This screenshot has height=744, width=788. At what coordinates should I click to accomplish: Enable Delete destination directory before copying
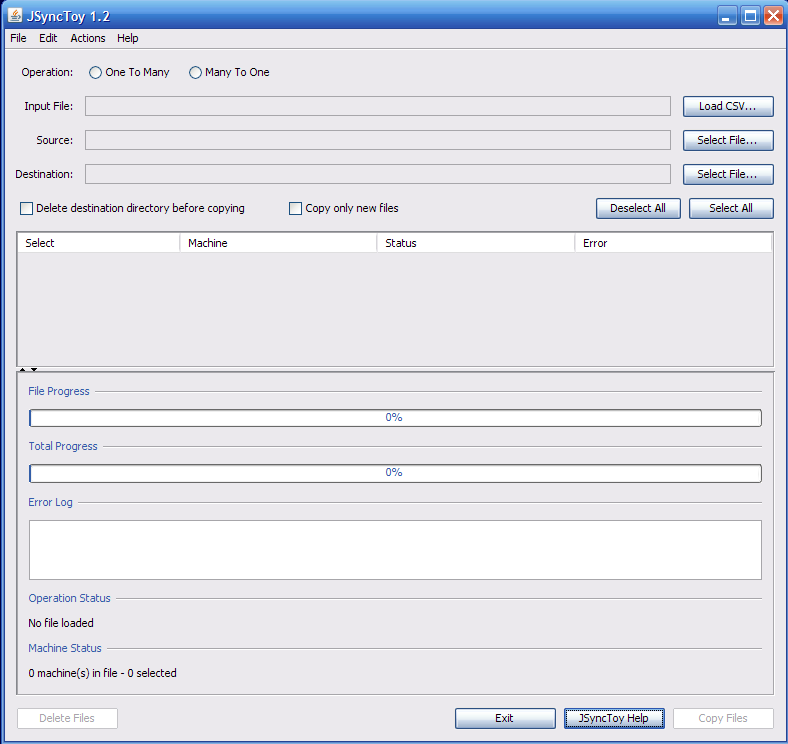27,209
